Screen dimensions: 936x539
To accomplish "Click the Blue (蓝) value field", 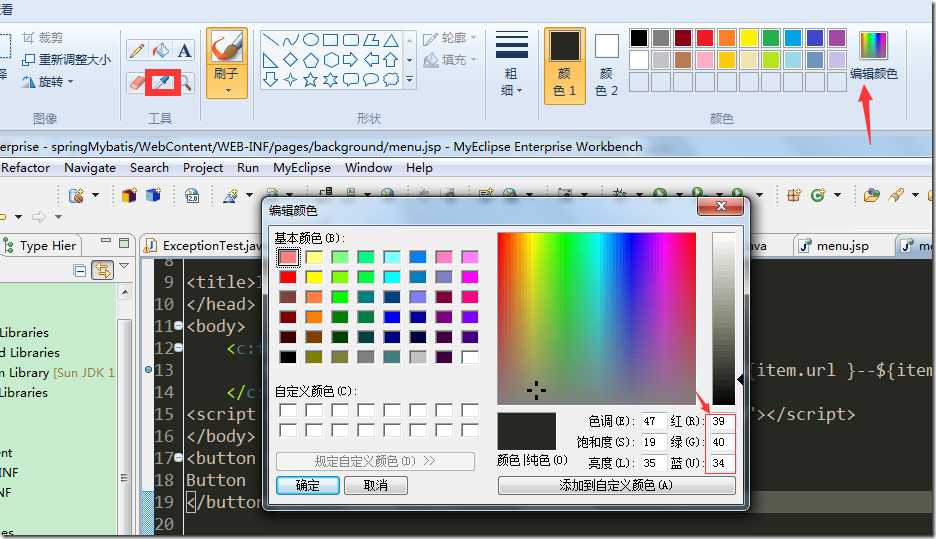I will point(721,463).
